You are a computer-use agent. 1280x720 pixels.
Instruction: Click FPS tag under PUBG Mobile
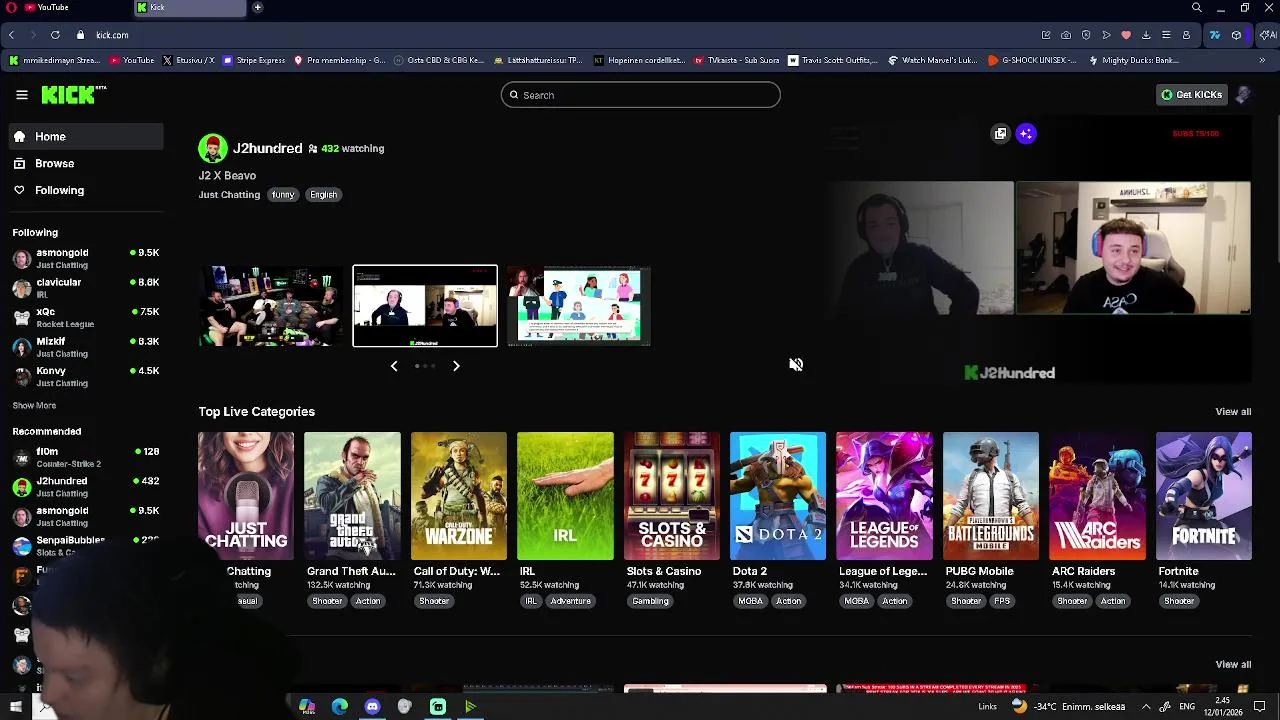(x=1002, y=601)
